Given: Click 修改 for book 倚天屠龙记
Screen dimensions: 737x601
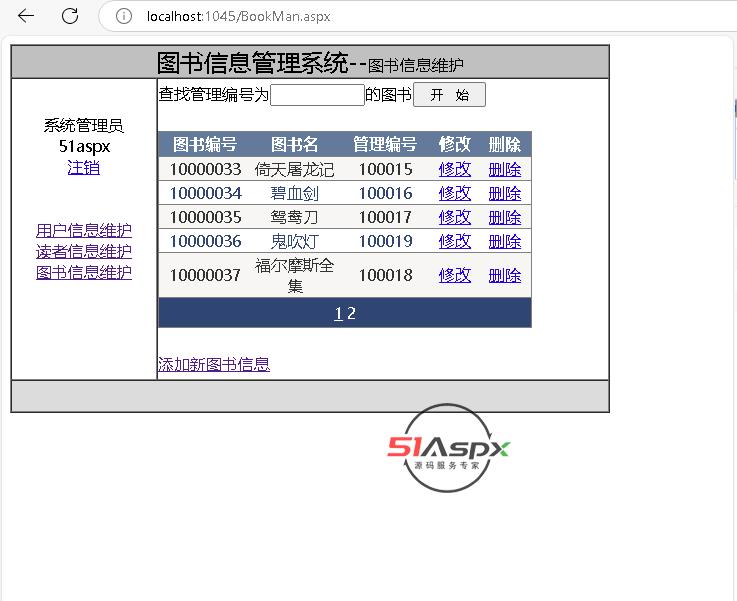Looking at the screenshot, I should 454,169.
